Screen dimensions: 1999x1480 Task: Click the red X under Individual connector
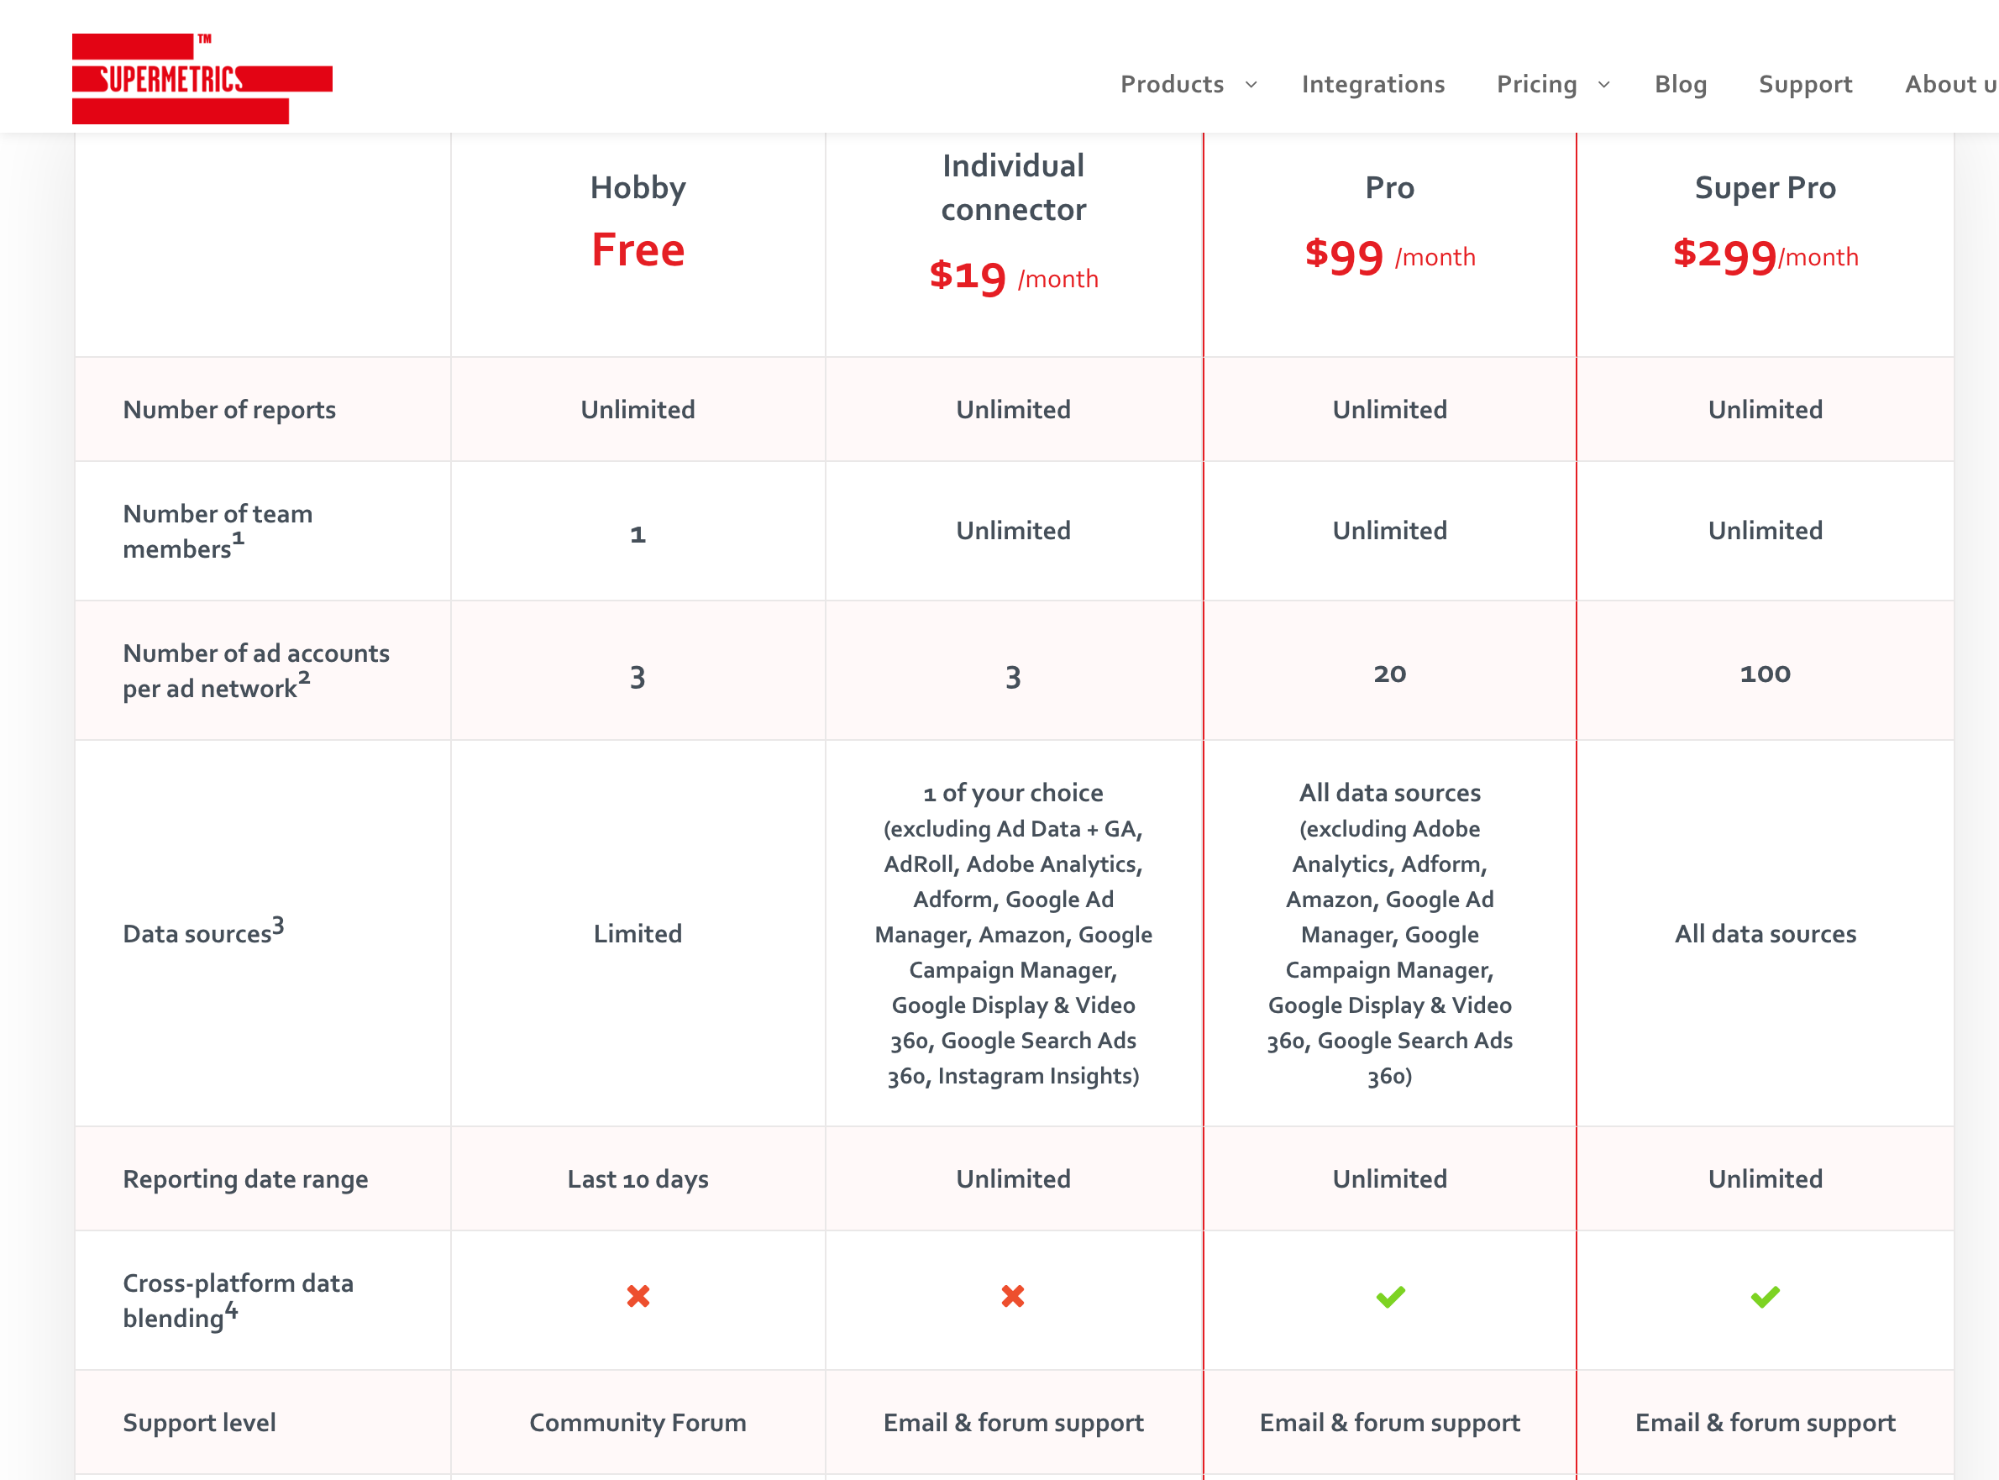[1013, 1296]
